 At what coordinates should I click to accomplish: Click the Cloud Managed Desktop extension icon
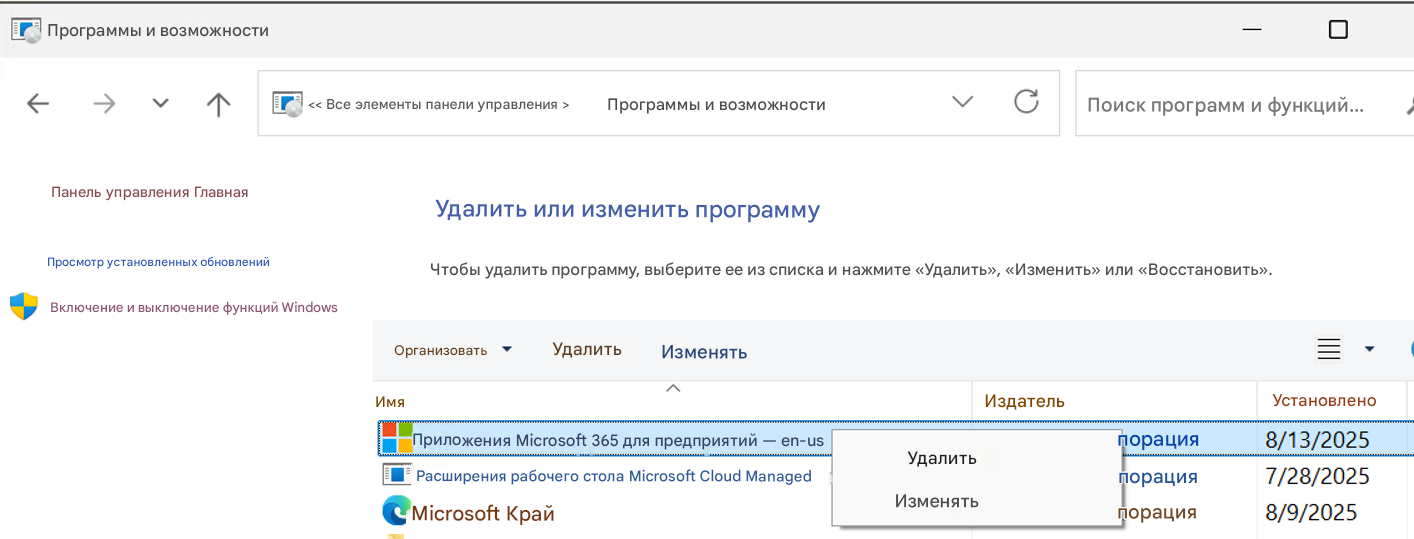(x=397, y=475)
